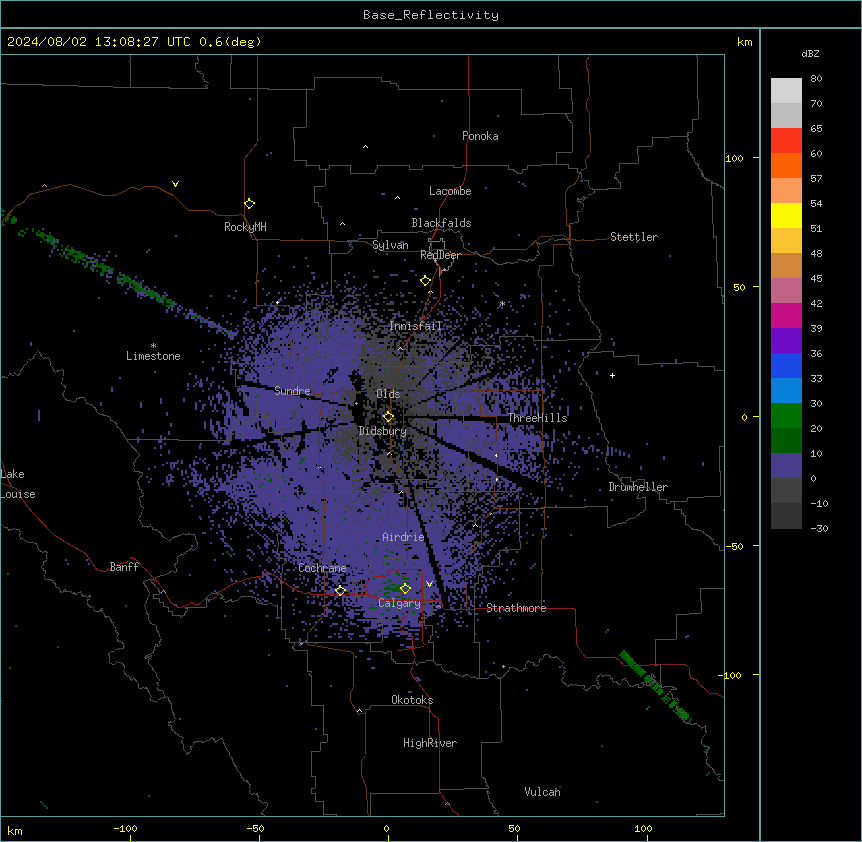Select the 2024/08/02 13:08:27 UTC timestamp

pos(99,42)
